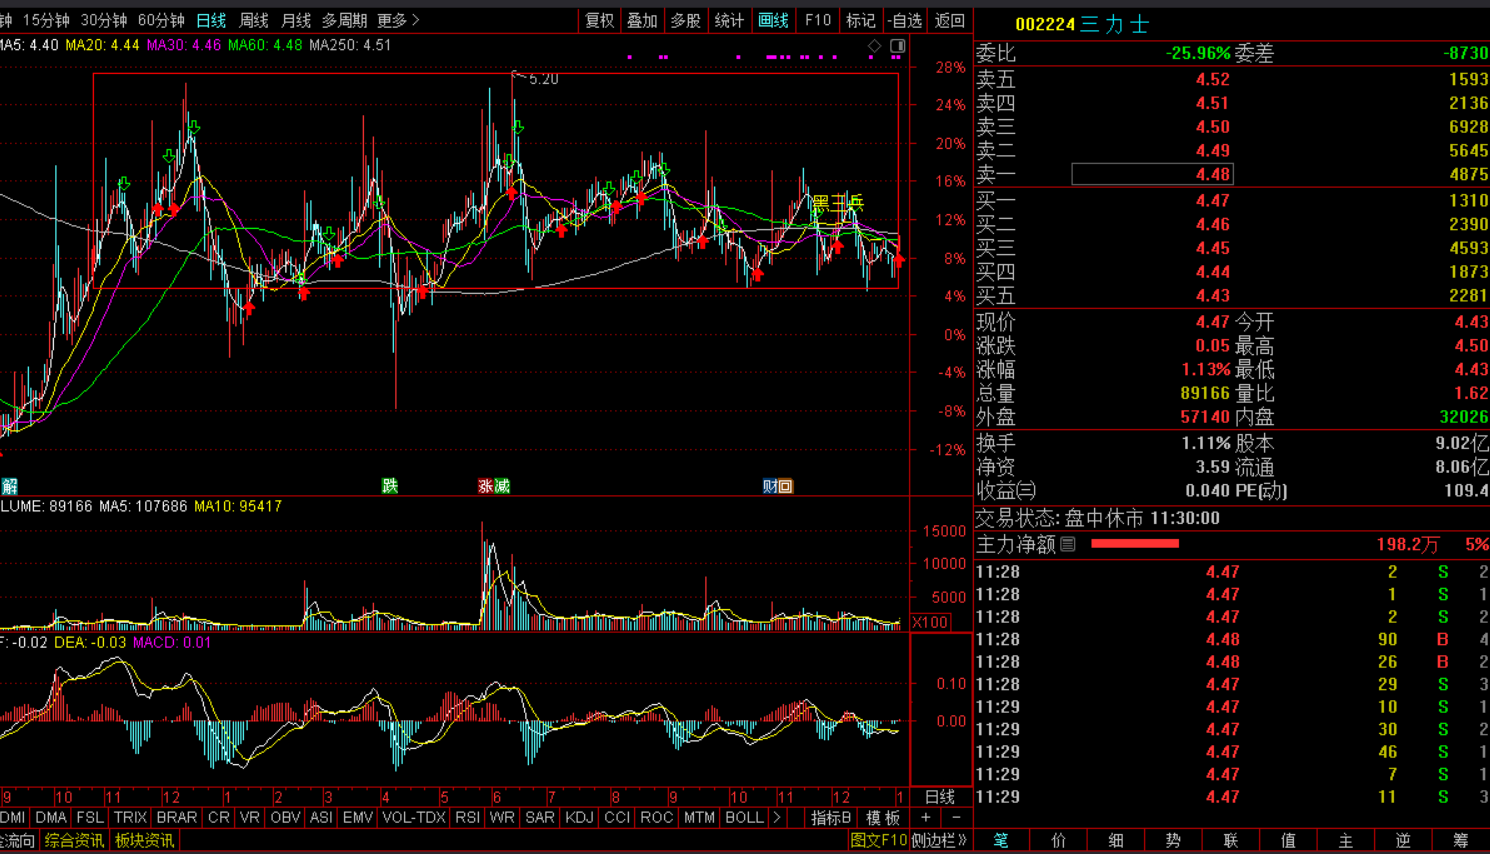Remove stock with -自选 button
The width and height of the screenshot is (1490, 854).
point(905,20)
